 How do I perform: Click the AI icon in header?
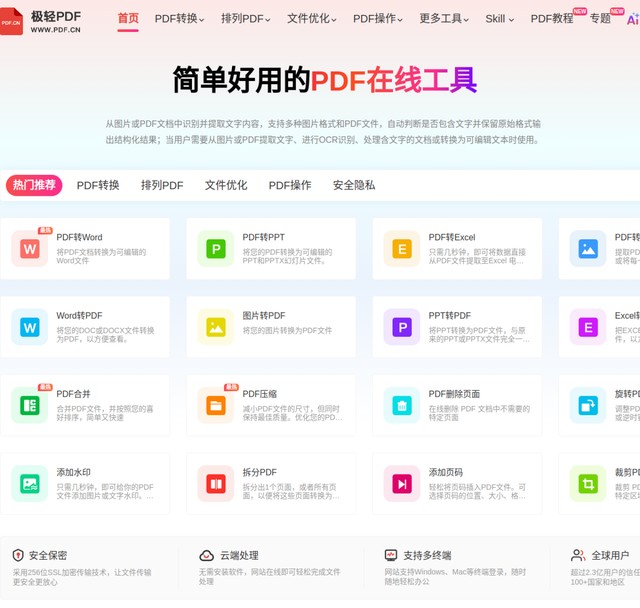(x=633, y=19)
